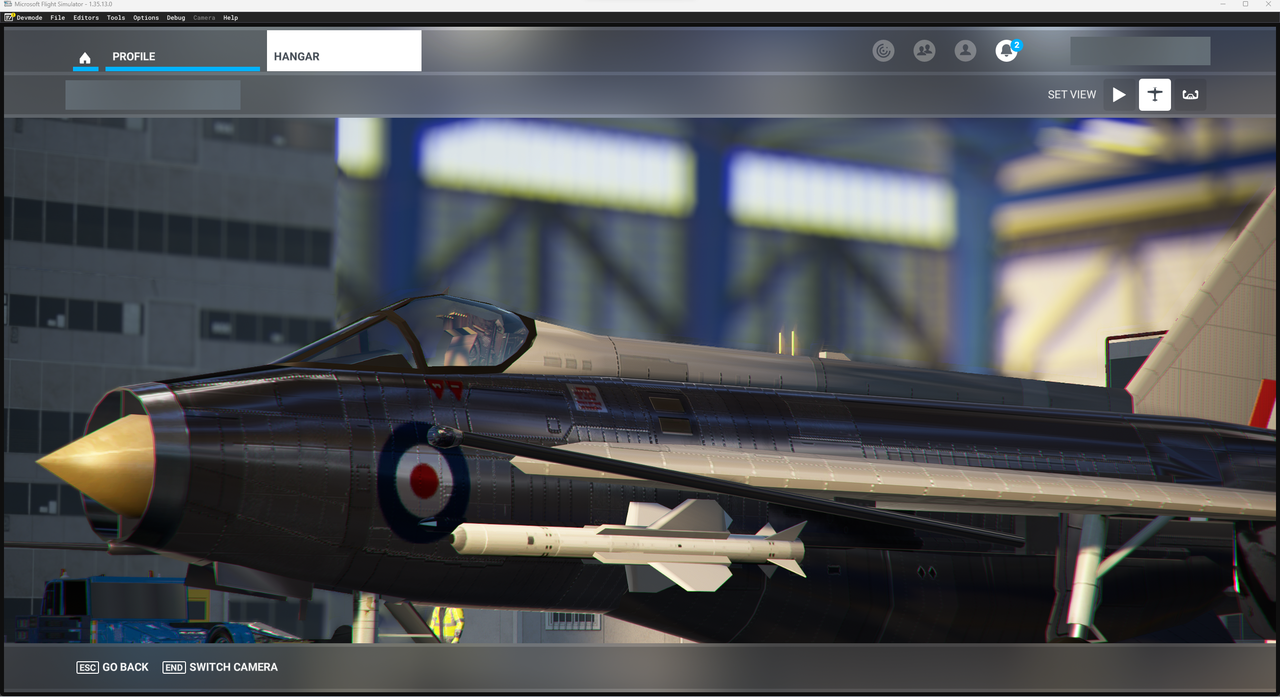Open the single user profile icon
Screen dimensions: 1280x697
point(965,51)
